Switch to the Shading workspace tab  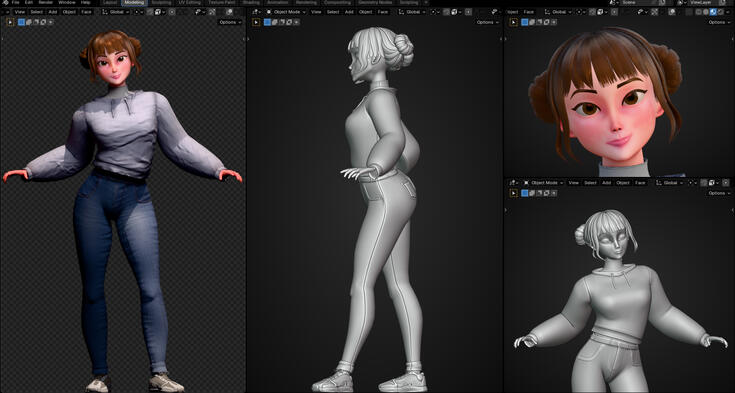click(x=252, y=2)
